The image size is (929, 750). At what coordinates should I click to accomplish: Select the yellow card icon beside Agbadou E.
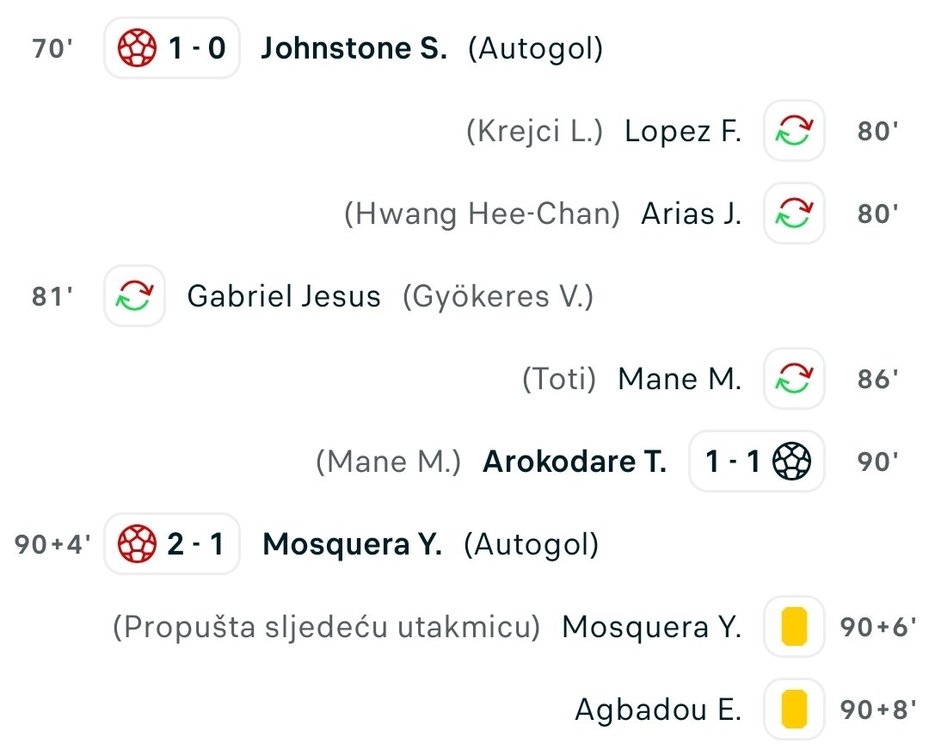click(794, 710)
